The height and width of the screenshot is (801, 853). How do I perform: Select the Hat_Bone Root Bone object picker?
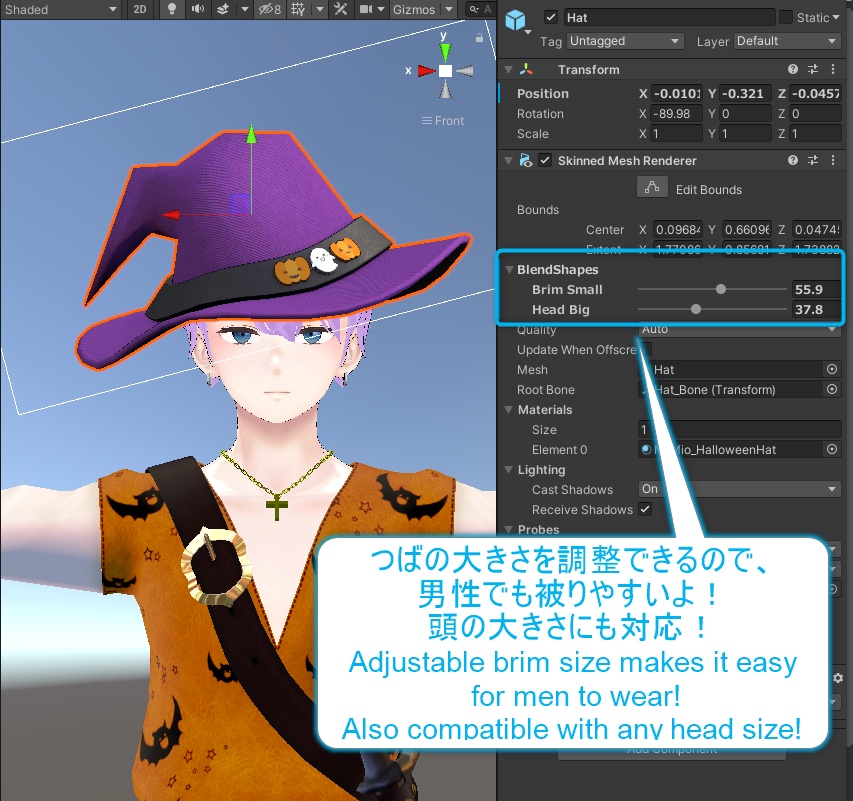tap(833, 389)
